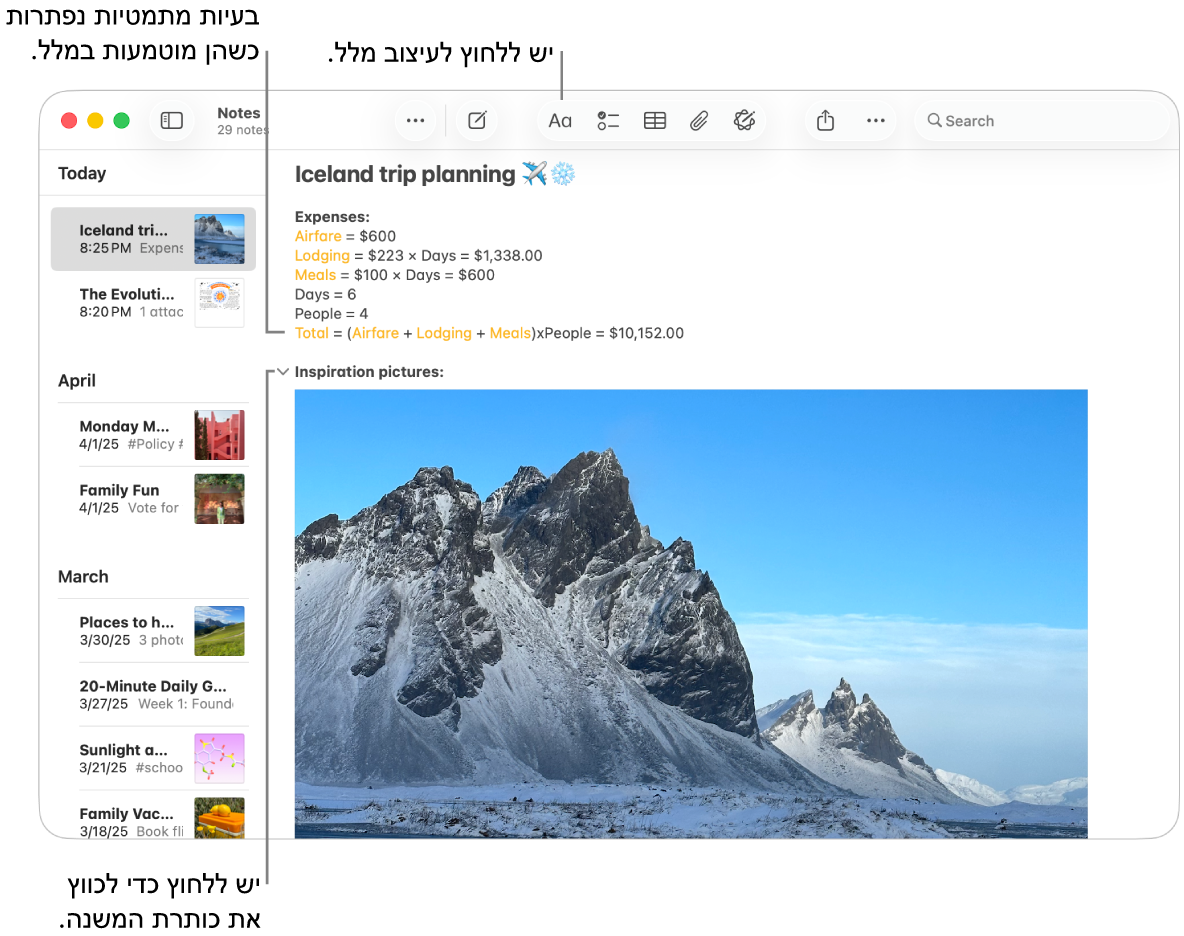1184x936 pixels.
Task: Click the Sunlight a... pink thumbnail
Action: [219, 759]
